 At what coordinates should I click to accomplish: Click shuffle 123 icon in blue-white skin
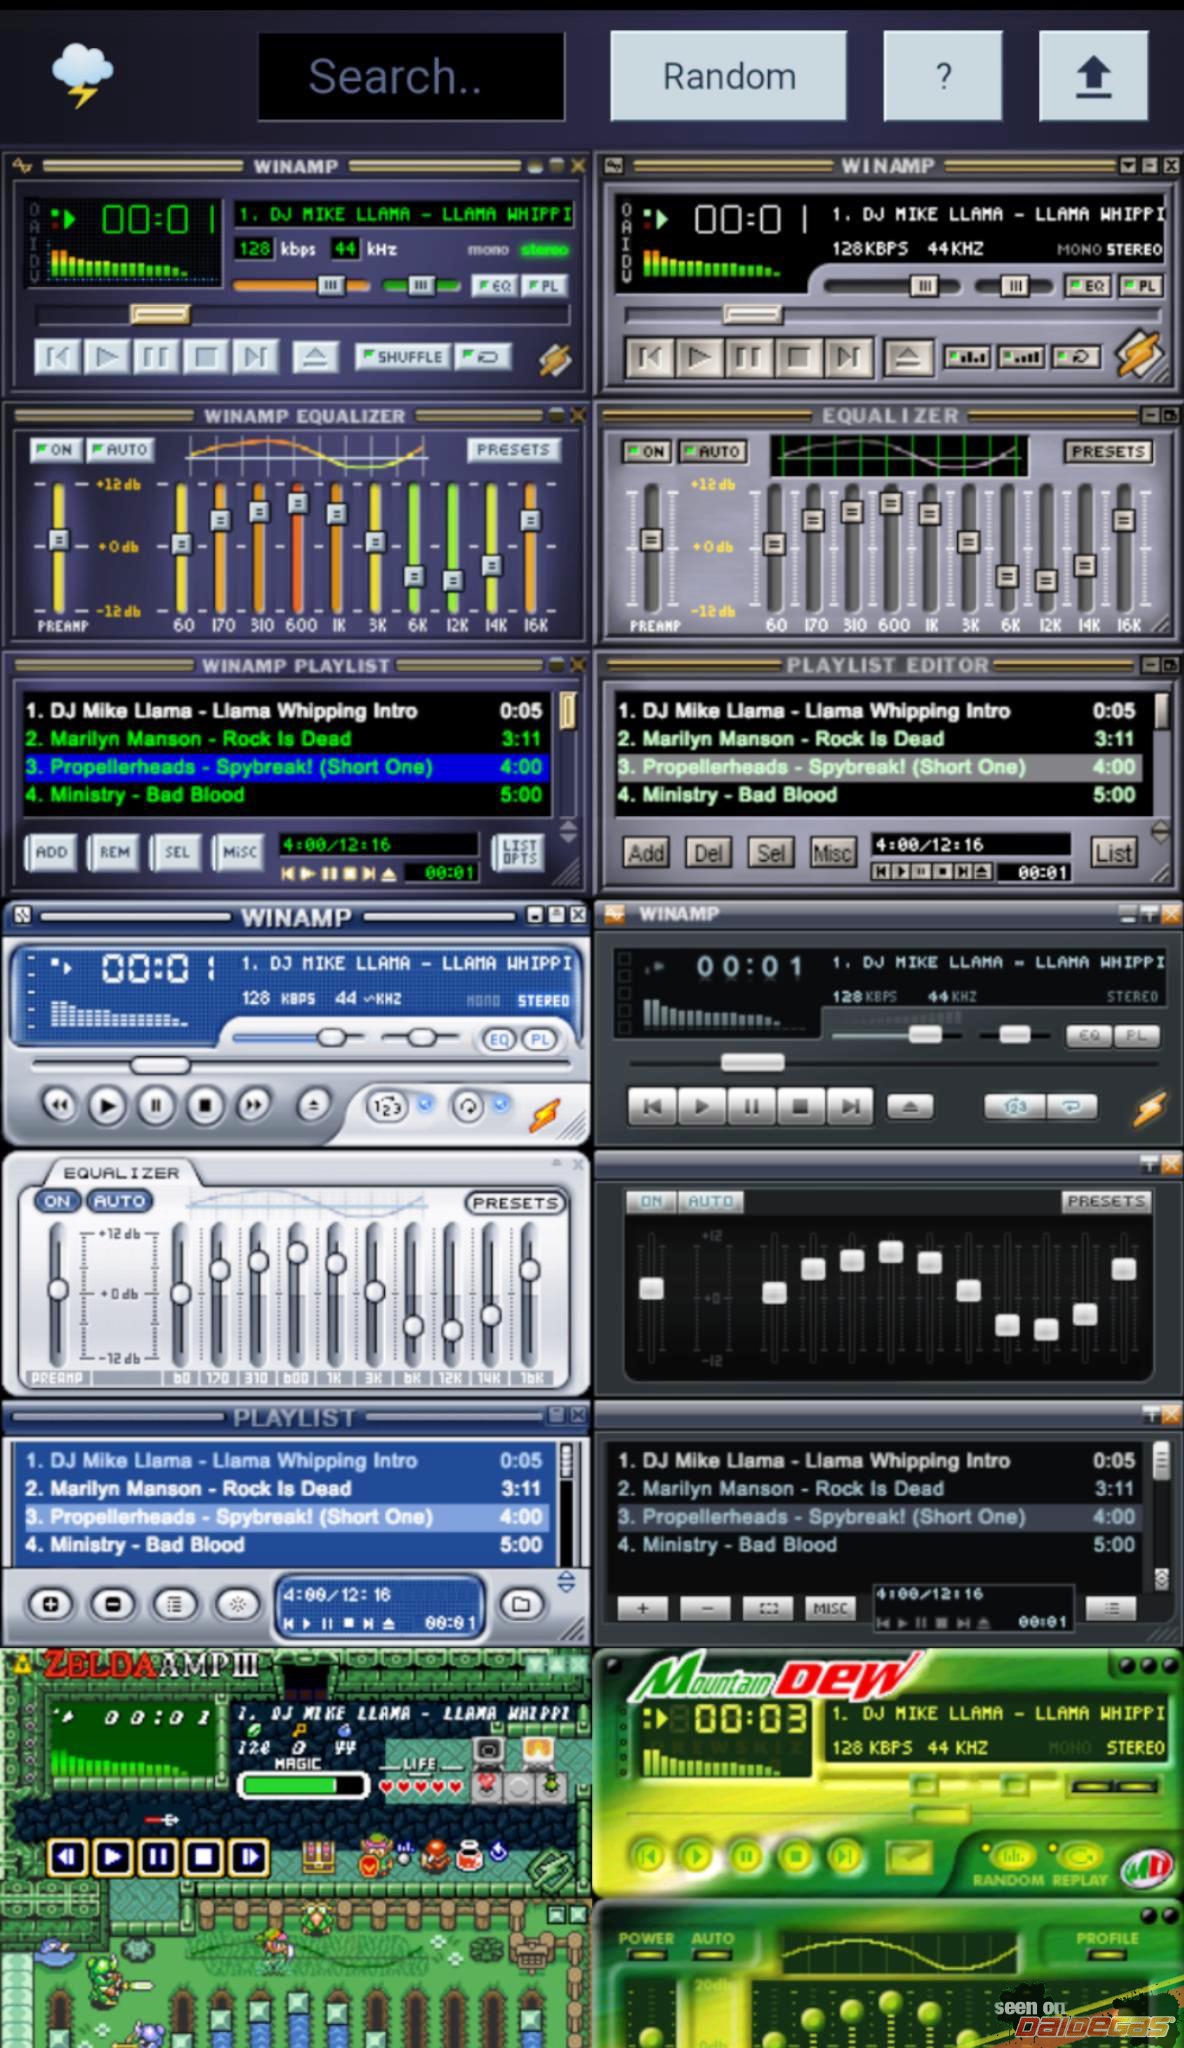coord(387,1107)
